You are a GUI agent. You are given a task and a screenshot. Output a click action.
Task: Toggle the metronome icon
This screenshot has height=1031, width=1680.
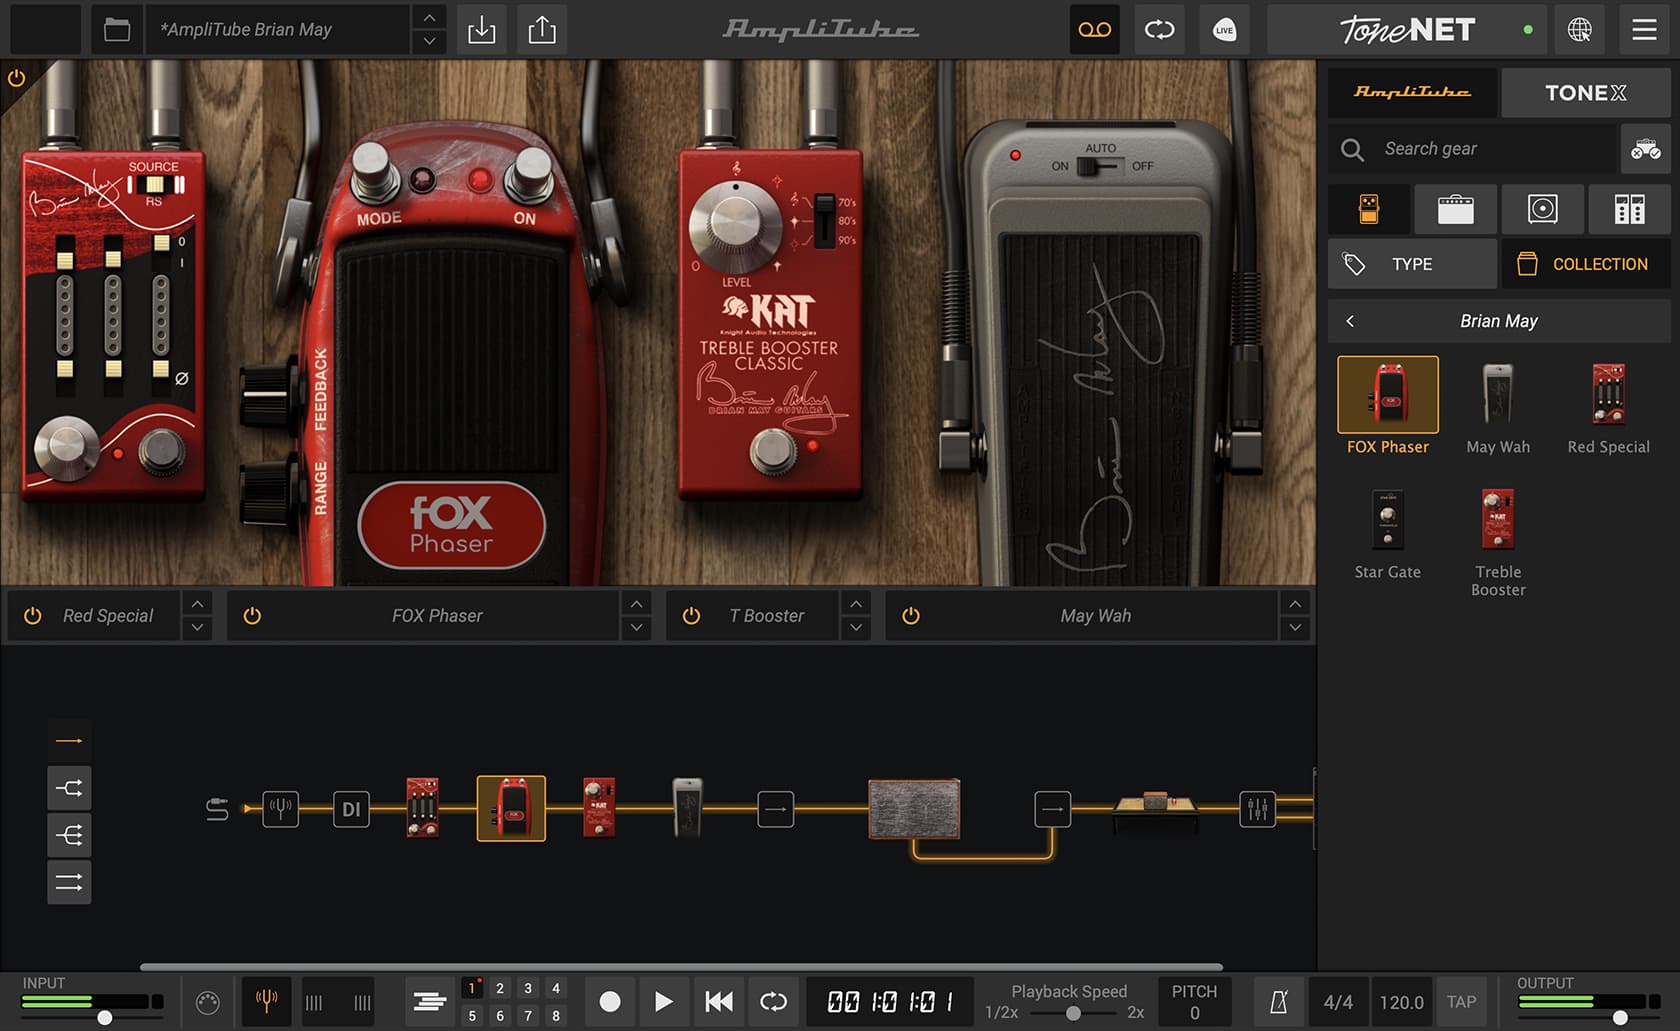point(1278,1002)
